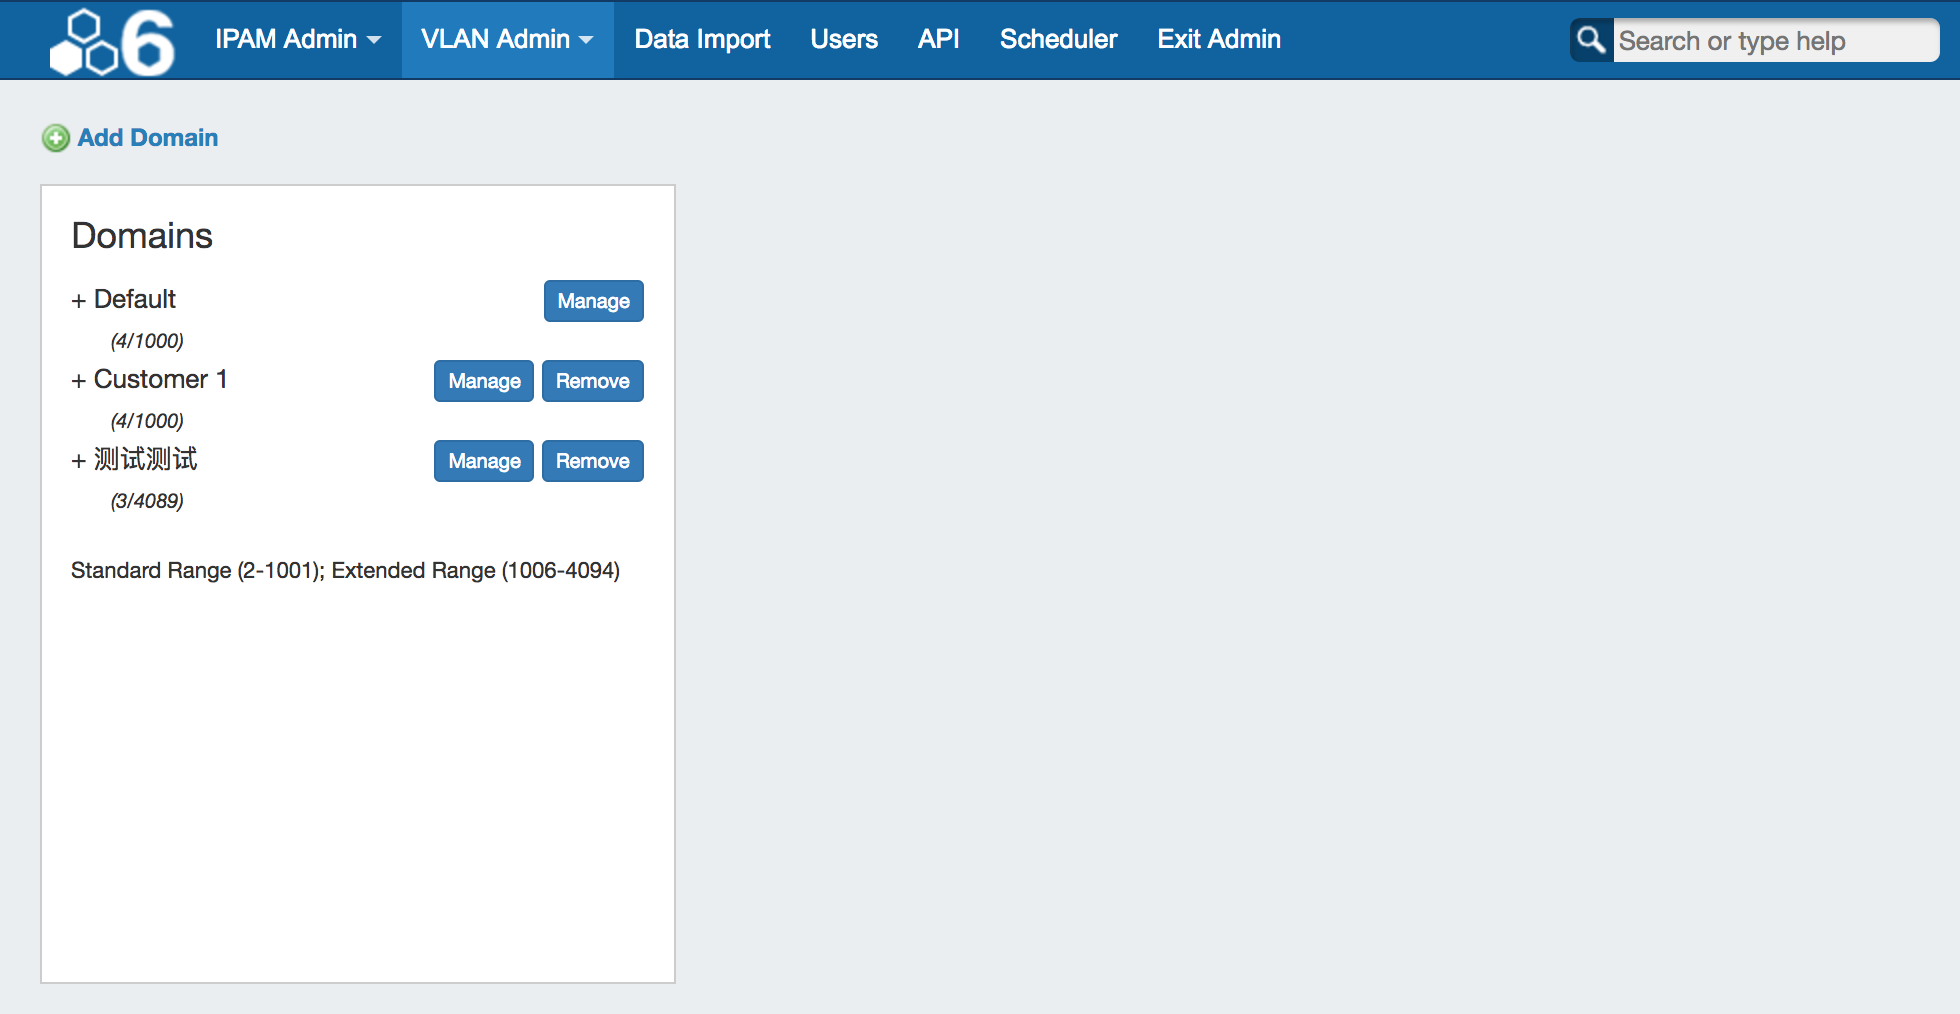Click into the search or help field
This screenshot has width=1960, height=1014.
[1774, 41]
